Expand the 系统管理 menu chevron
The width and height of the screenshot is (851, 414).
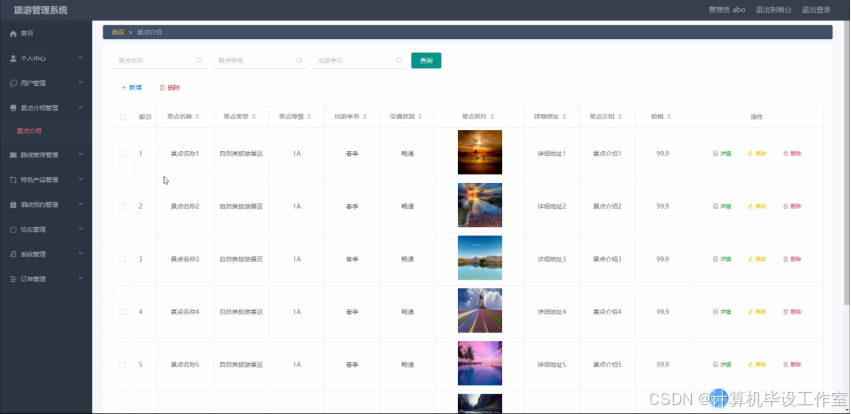click(80, 254)
